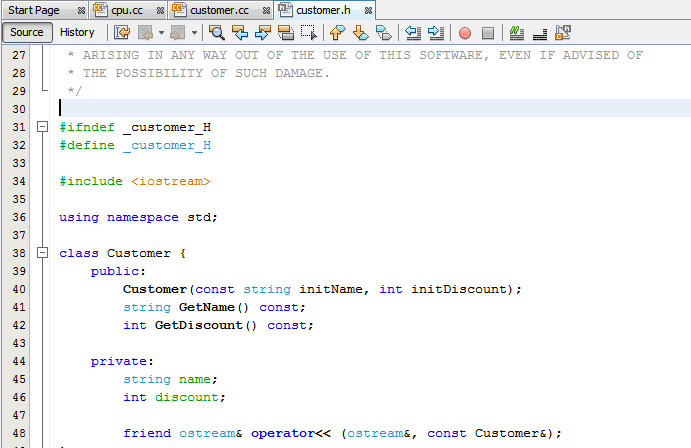Open the Back navigation dropdown arrow
Image resolution: width=691 pixels, height=448 pixels.
coord(161,32)
